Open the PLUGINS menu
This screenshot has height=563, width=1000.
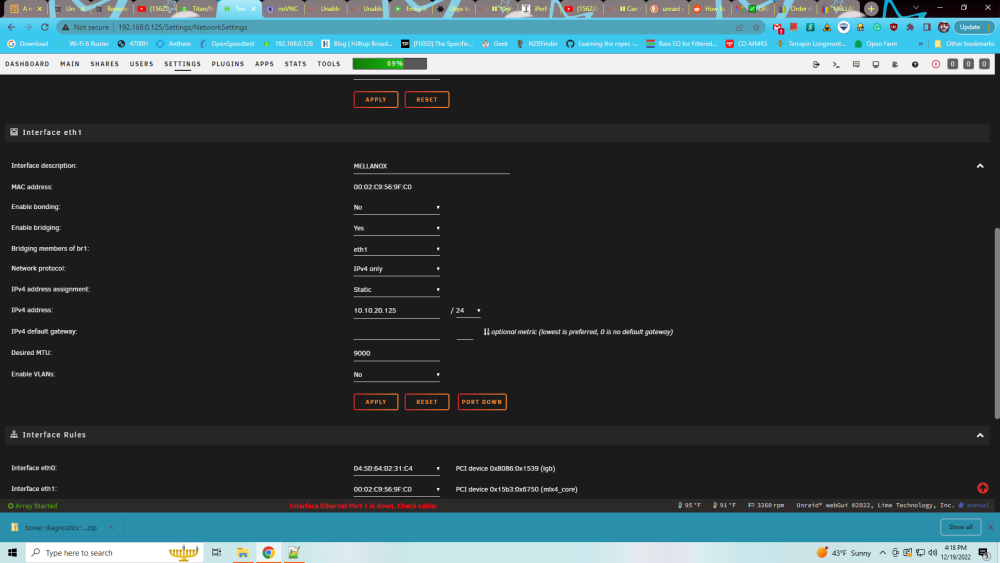point(228,64)
